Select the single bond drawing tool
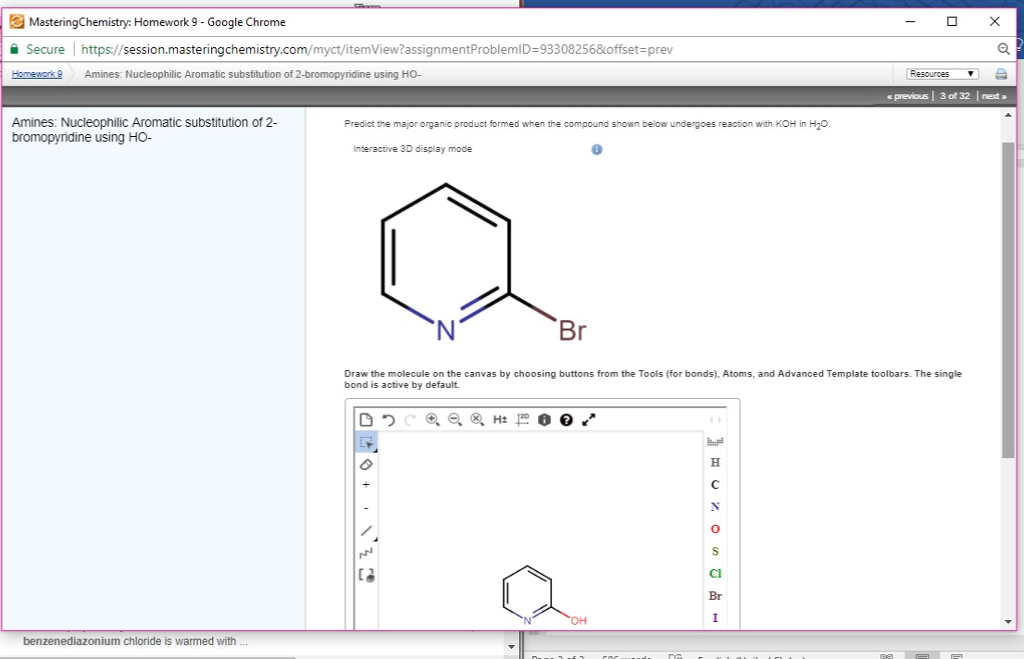 point(367,531)
